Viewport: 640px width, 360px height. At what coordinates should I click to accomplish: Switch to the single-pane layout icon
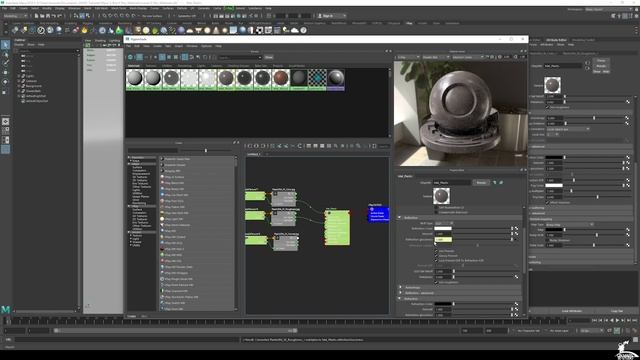5,121
